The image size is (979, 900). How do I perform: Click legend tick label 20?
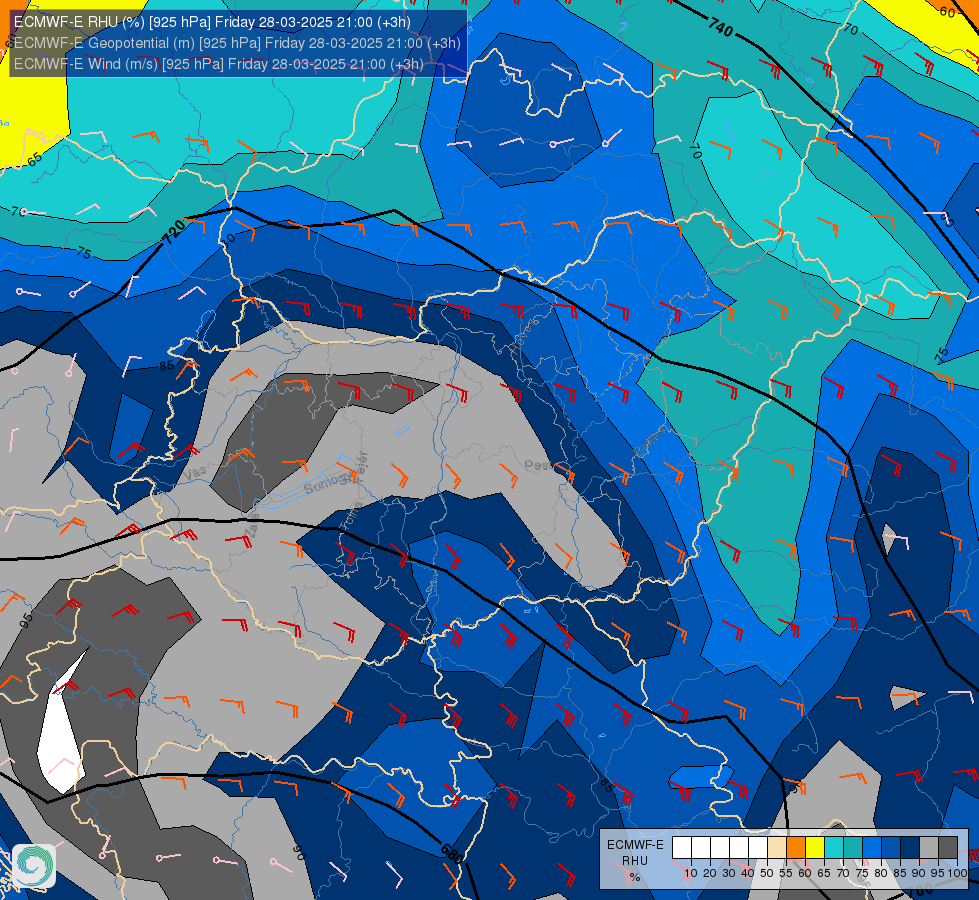click(710, 873)
